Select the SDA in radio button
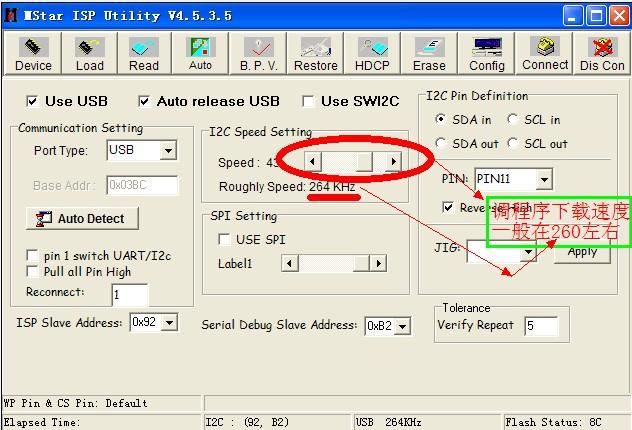632x430 pixels. [441, 119]
